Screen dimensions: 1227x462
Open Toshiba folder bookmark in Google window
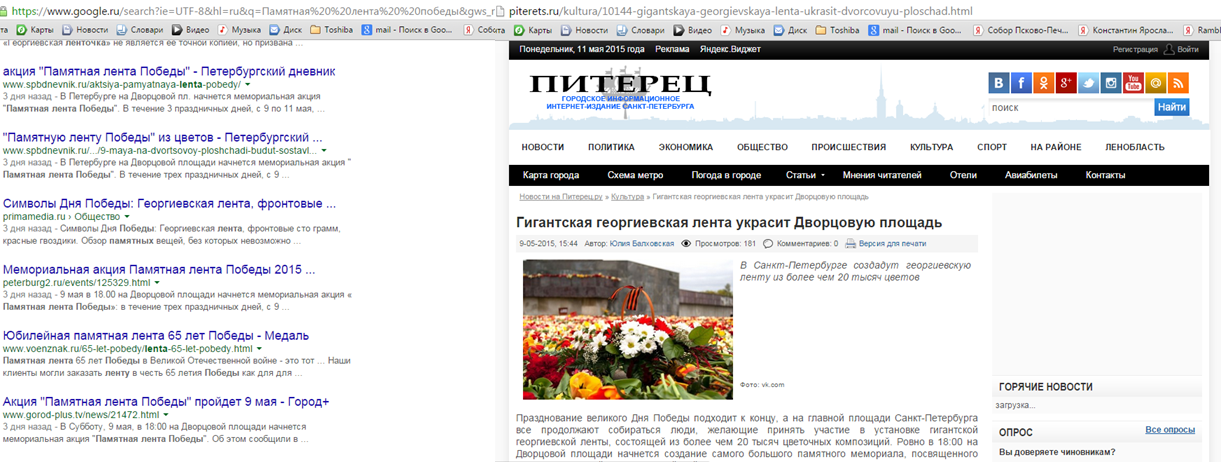click(332, 30)
